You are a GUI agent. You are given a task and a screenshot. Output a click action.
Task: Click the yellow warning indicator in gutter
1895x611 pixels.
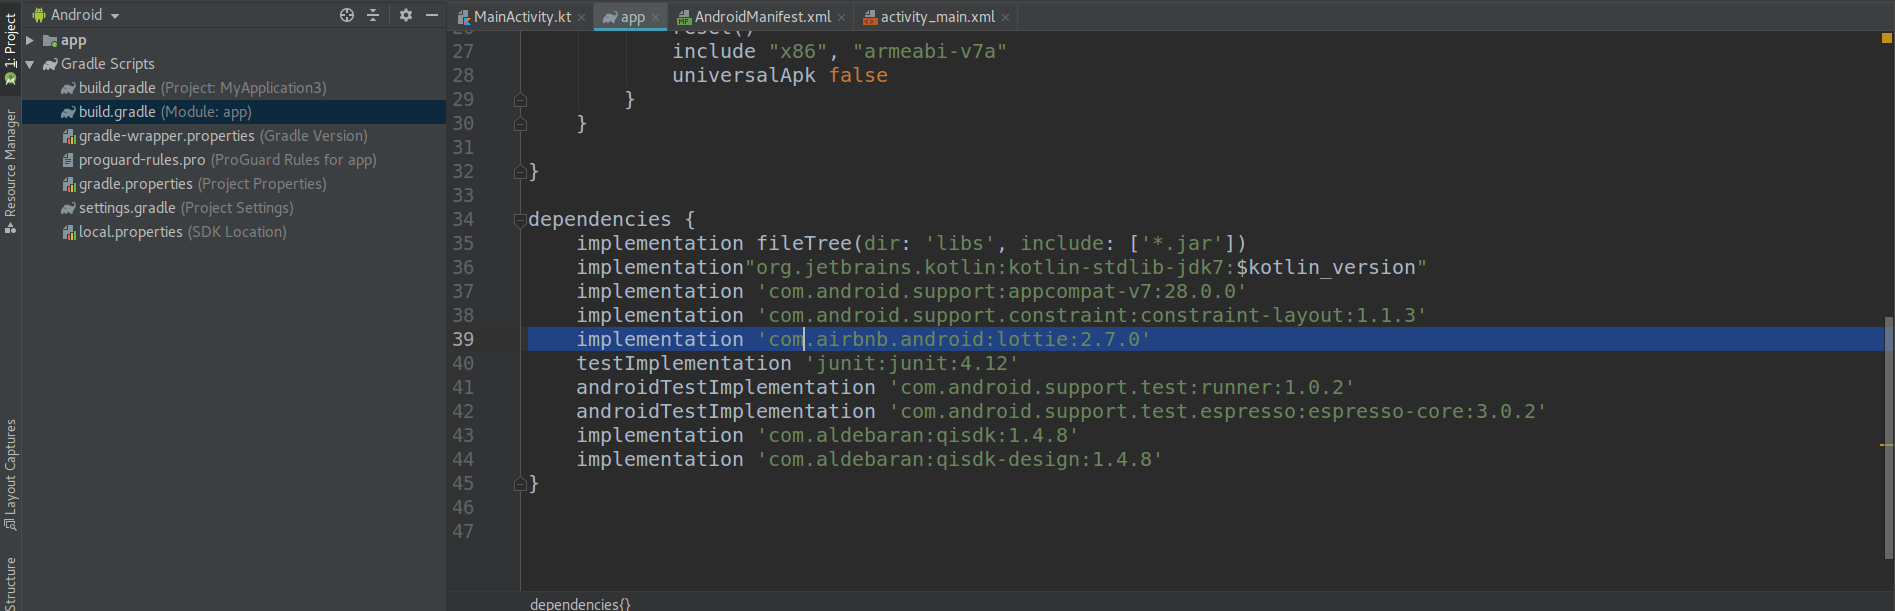(x=1887, y=38)
